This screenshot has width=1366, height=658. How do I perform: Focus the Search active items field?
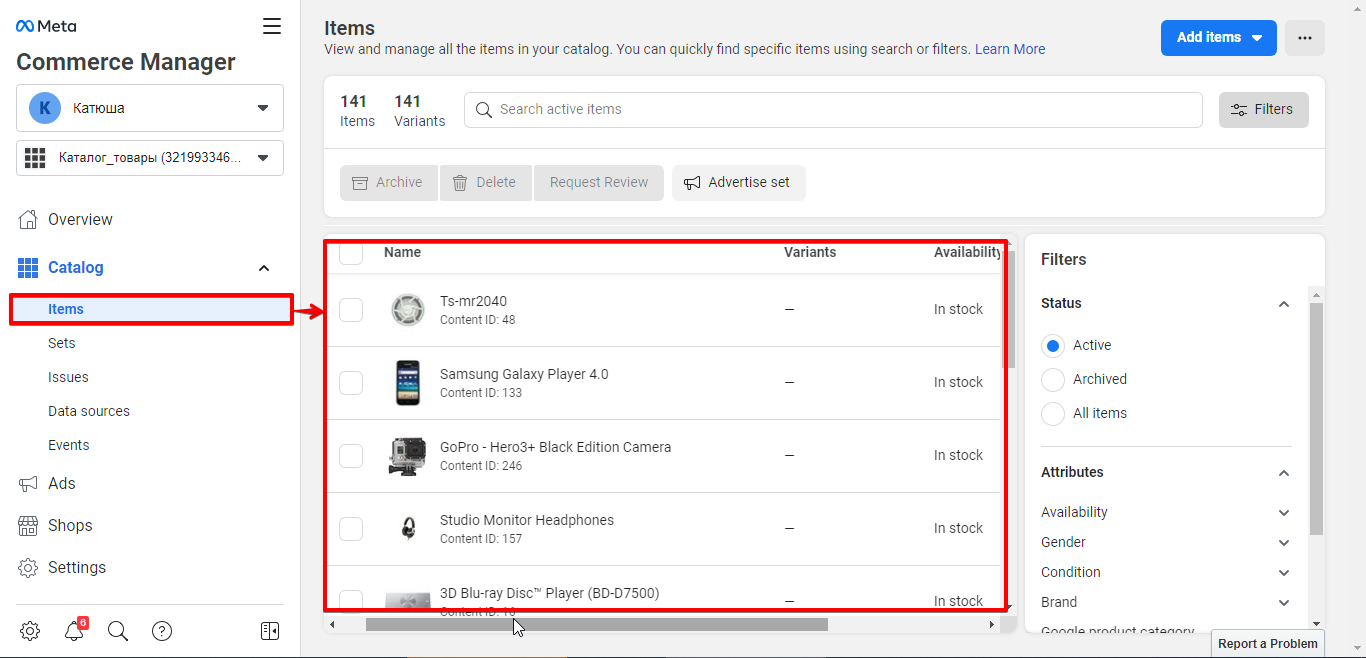pos(833,109)
